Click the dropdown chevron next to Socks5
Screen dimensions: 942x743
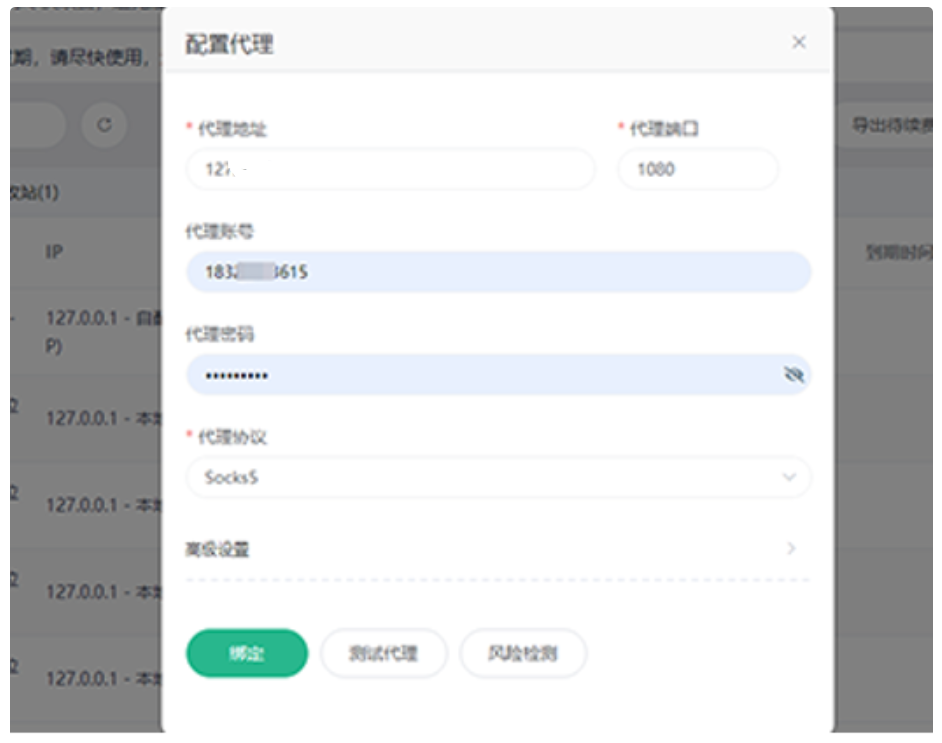791,477
